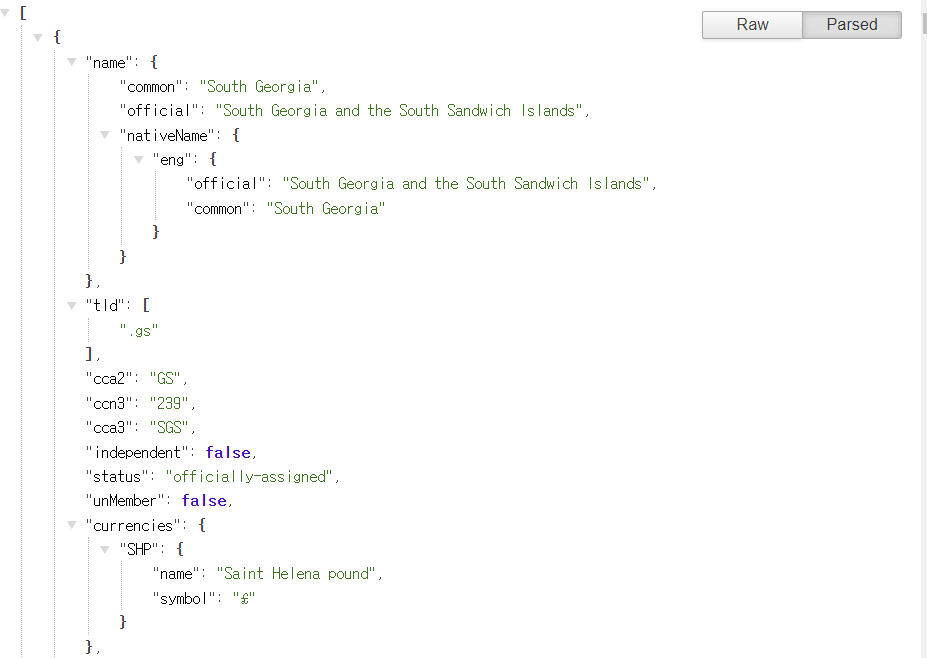Click the "ccn3" key

click(109, 403)
